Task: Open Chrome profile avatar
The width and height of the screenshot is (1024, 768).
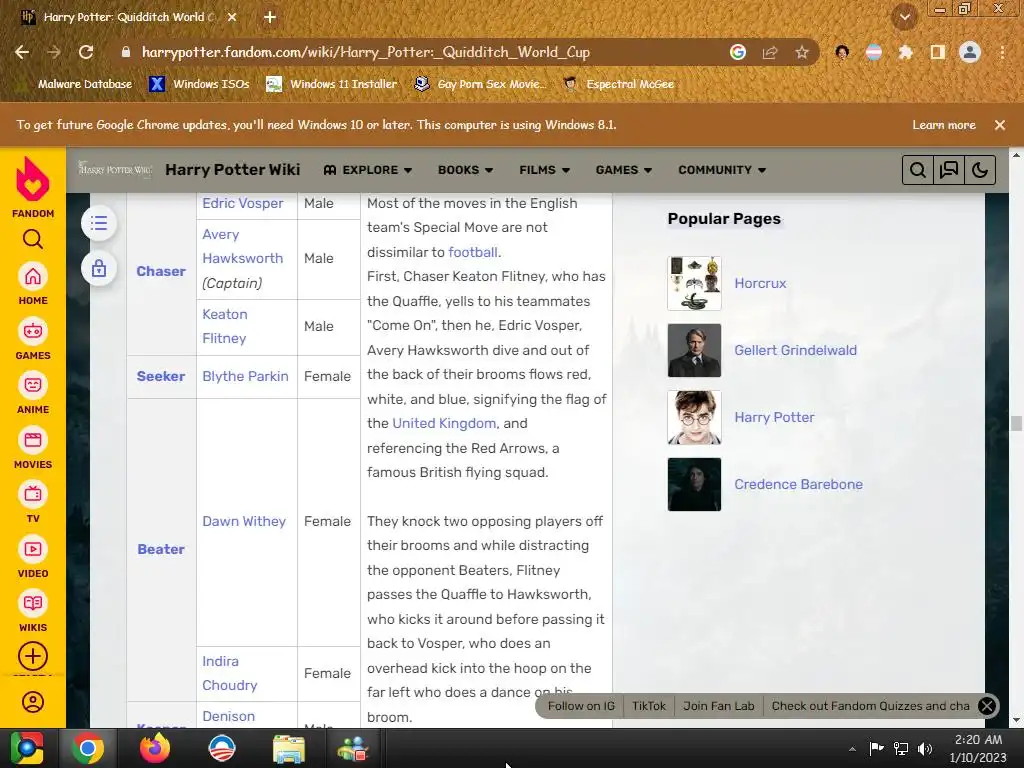Action: (x=970, y=52)
